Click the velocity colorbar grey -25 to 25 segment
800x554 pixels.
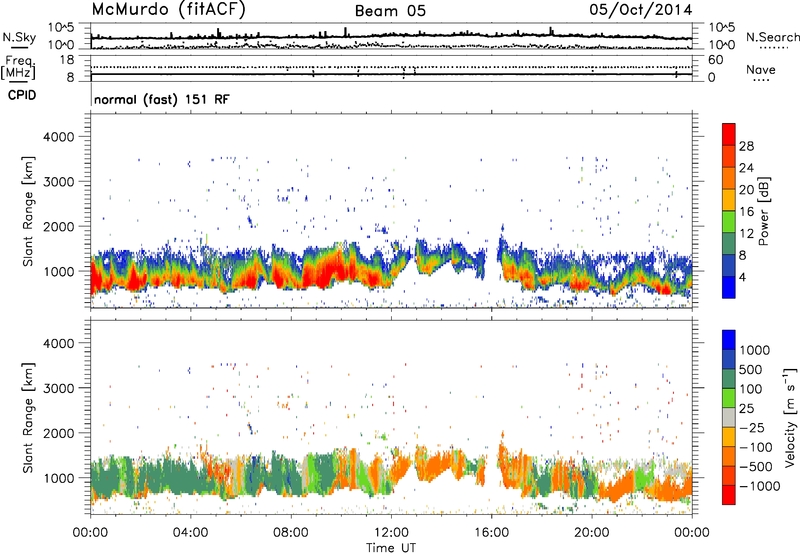pos(729,418)
